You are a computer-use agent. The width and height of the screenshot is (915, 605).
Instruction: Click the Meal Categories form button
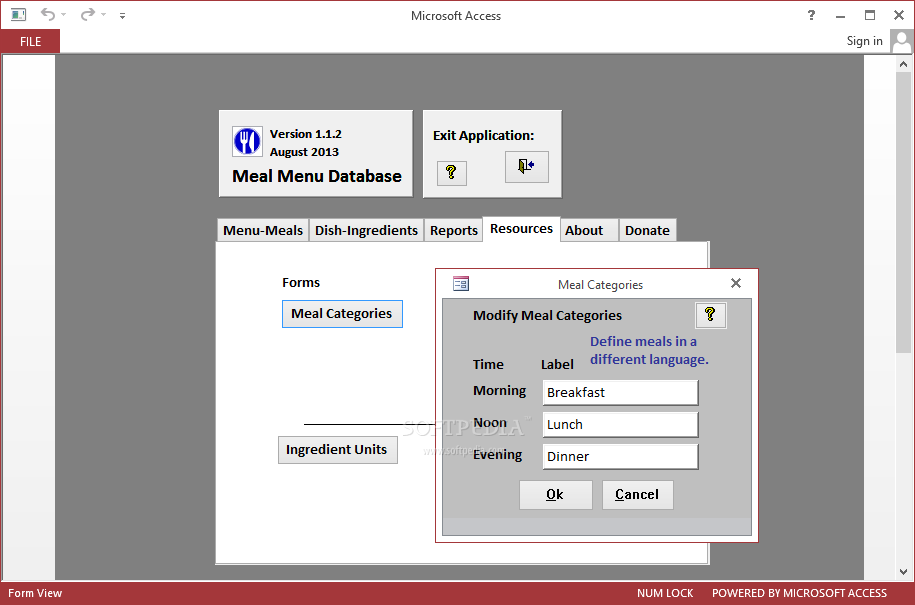tap(342, 314)
